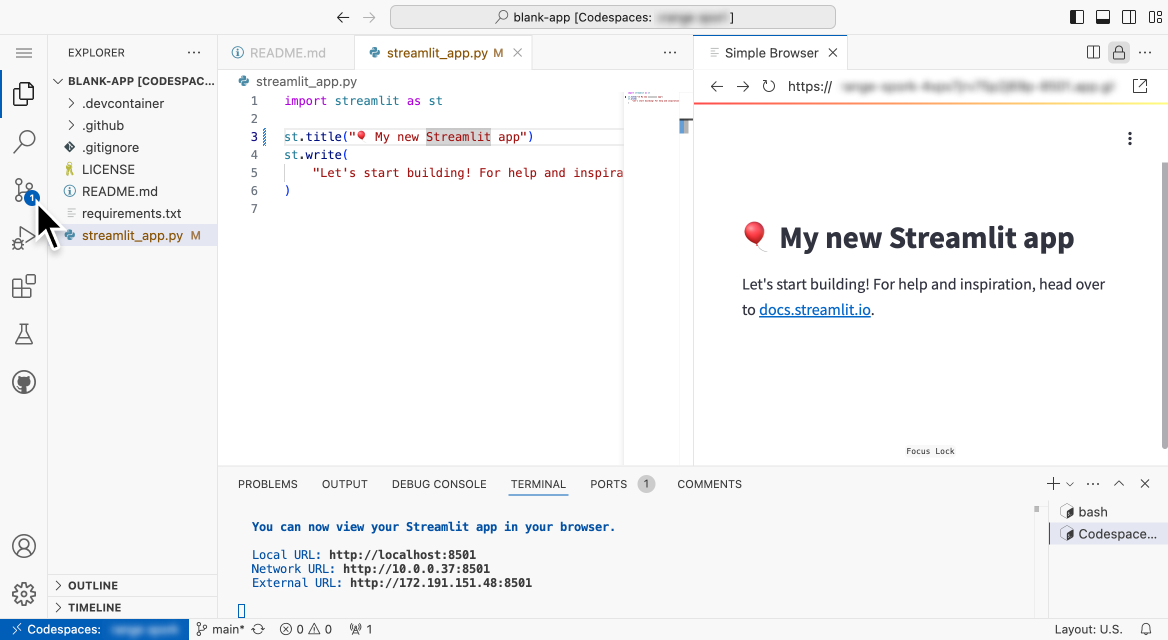Open the Run and Debug view
1168x640 pixels.
pos(24,238)
